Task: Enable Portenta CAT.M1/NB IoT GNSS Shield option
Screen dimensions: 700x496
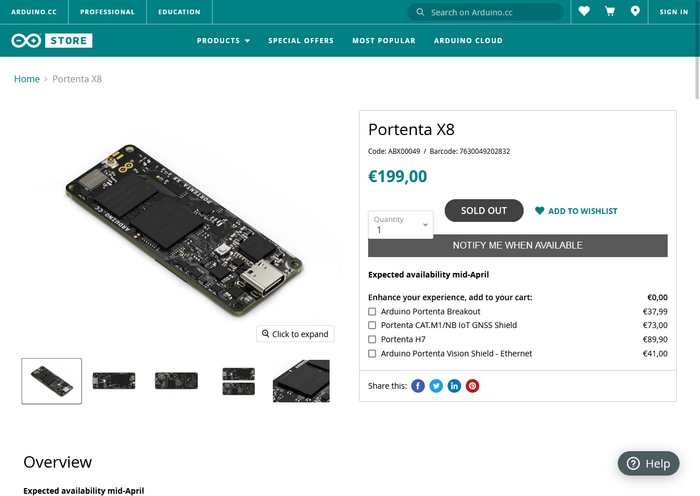Action: [373, 326]
